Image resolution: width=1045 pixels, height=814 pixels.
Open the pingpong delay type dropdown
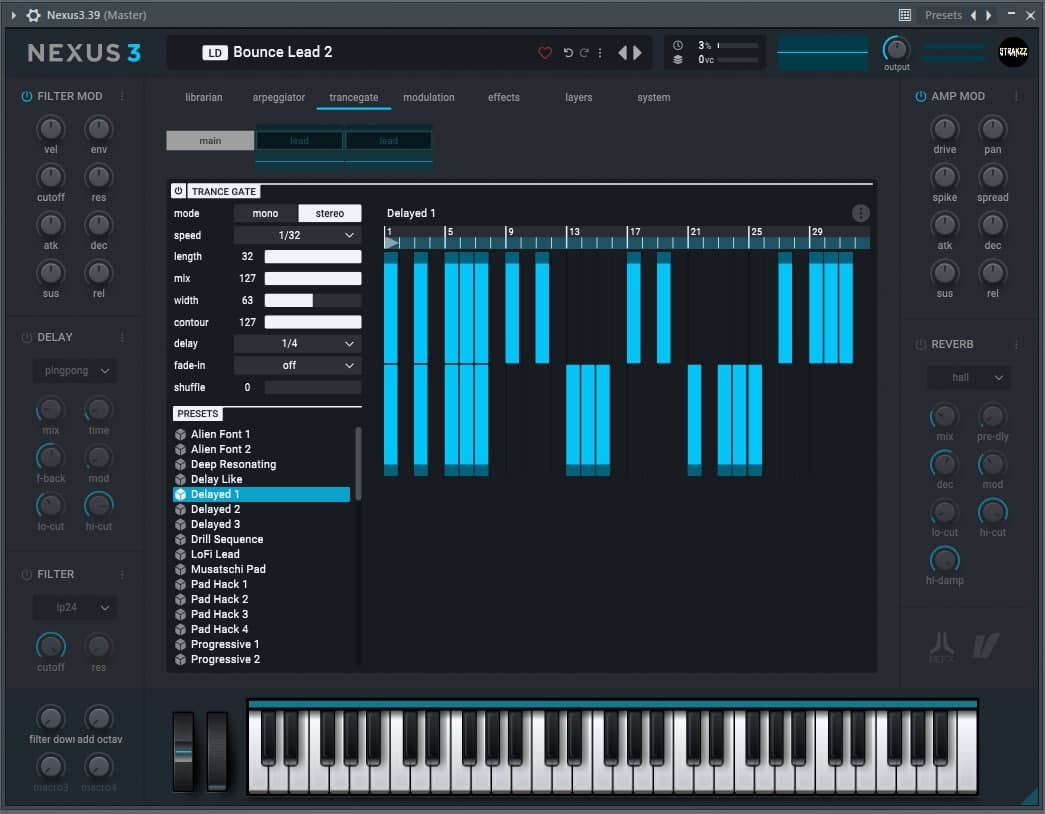[75, 371]
